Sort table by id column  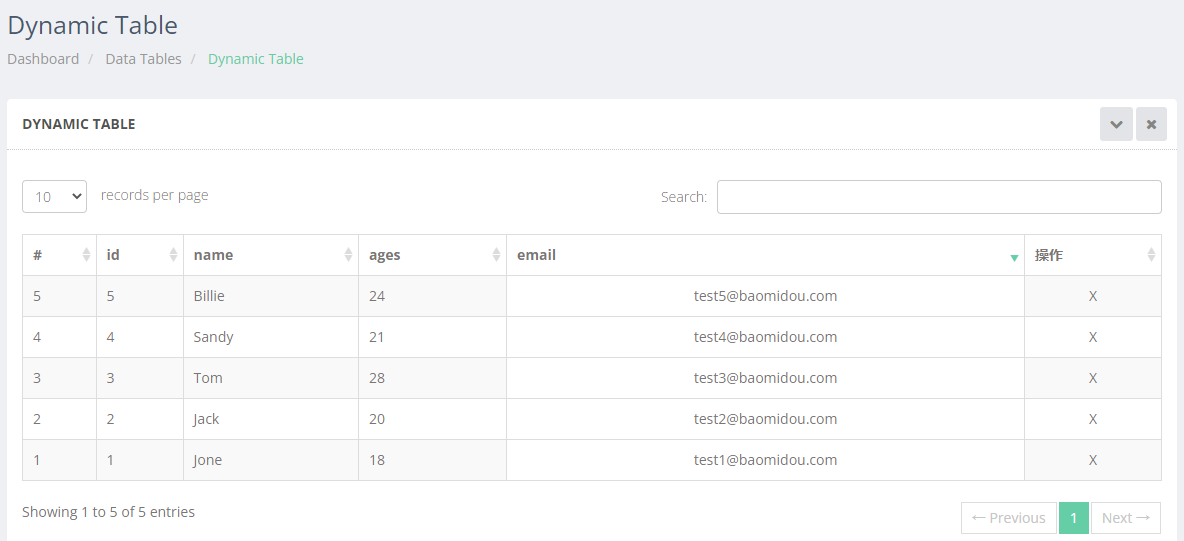[x=140, y=255]
